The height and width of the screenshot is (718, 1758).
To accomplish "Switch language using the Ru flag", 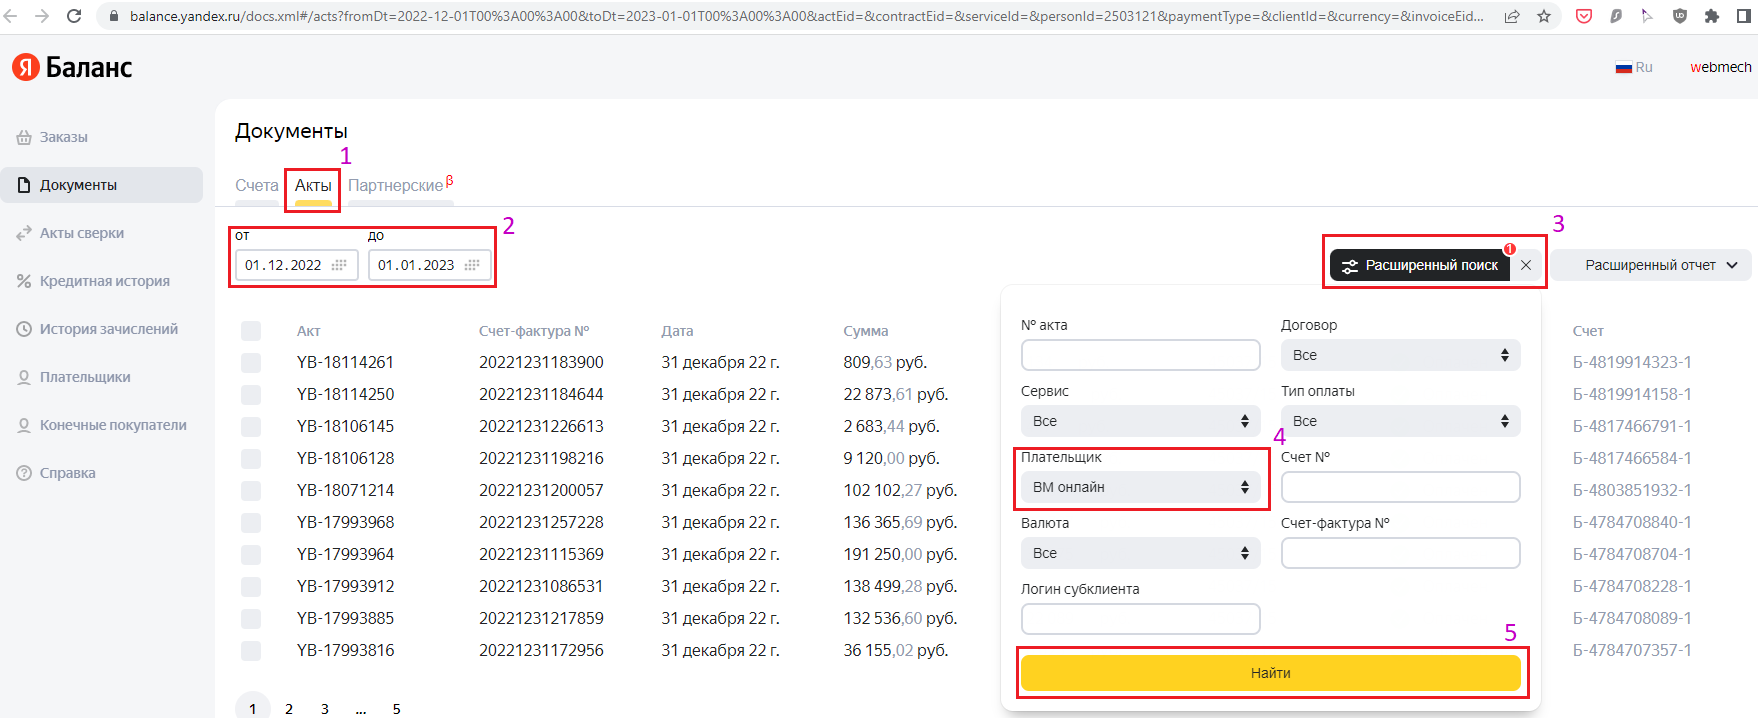I will (1634, 67).
